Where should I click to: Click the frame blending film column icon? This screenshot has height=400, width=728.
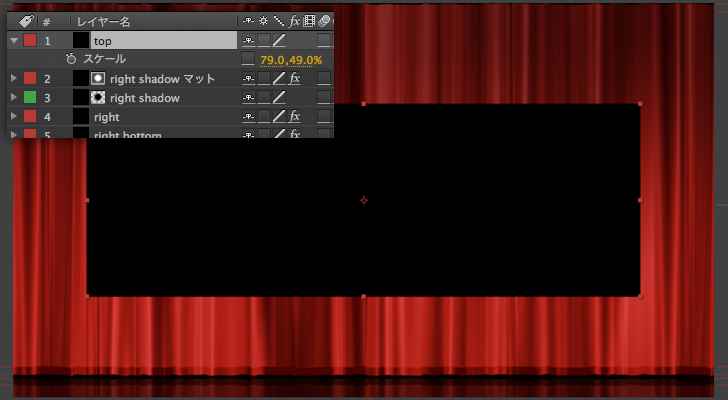[310, 21]
